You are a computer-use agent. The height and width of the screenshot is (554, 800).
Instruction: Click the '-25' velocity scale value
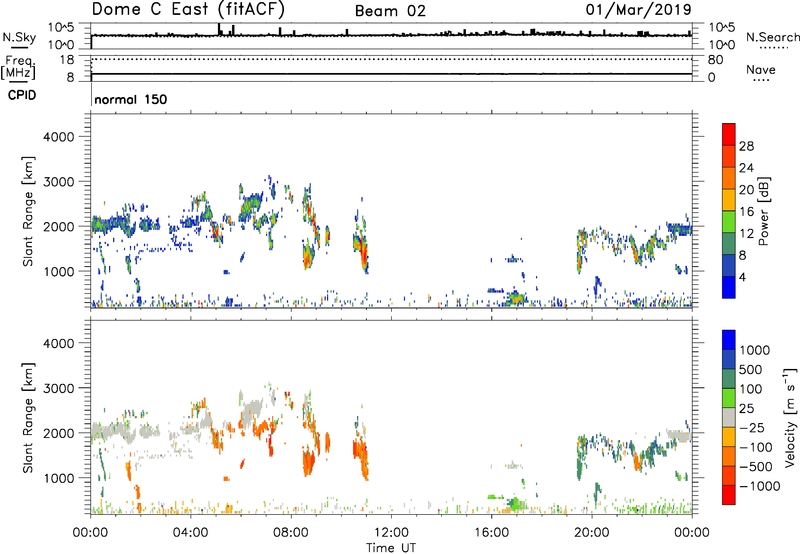[752, 428]
